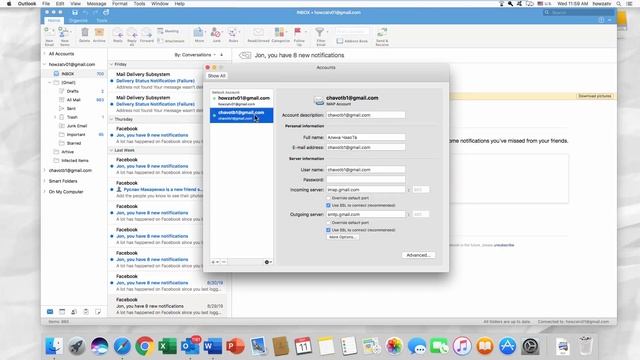Open the Message menu in menu bar
The width and height of the screenshot is (640, 360).
[x=96, y=4]
